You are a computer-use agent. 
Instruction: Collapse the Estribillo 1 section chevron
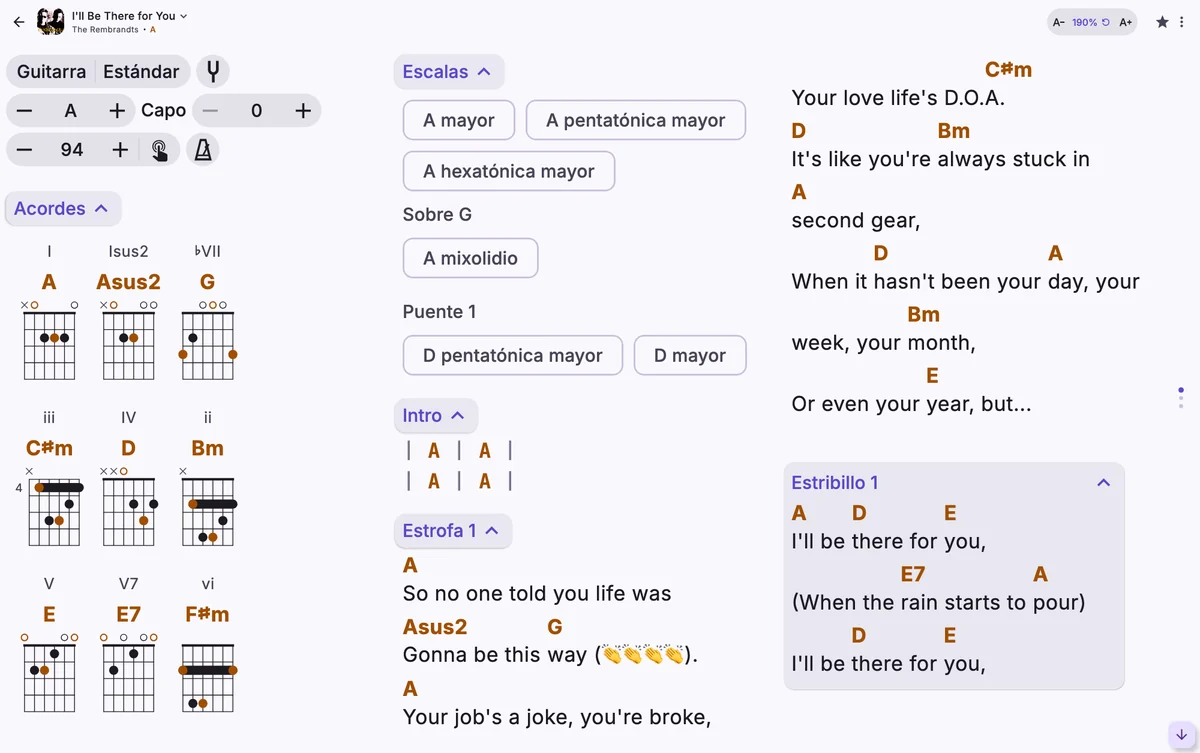point(1104,483)
